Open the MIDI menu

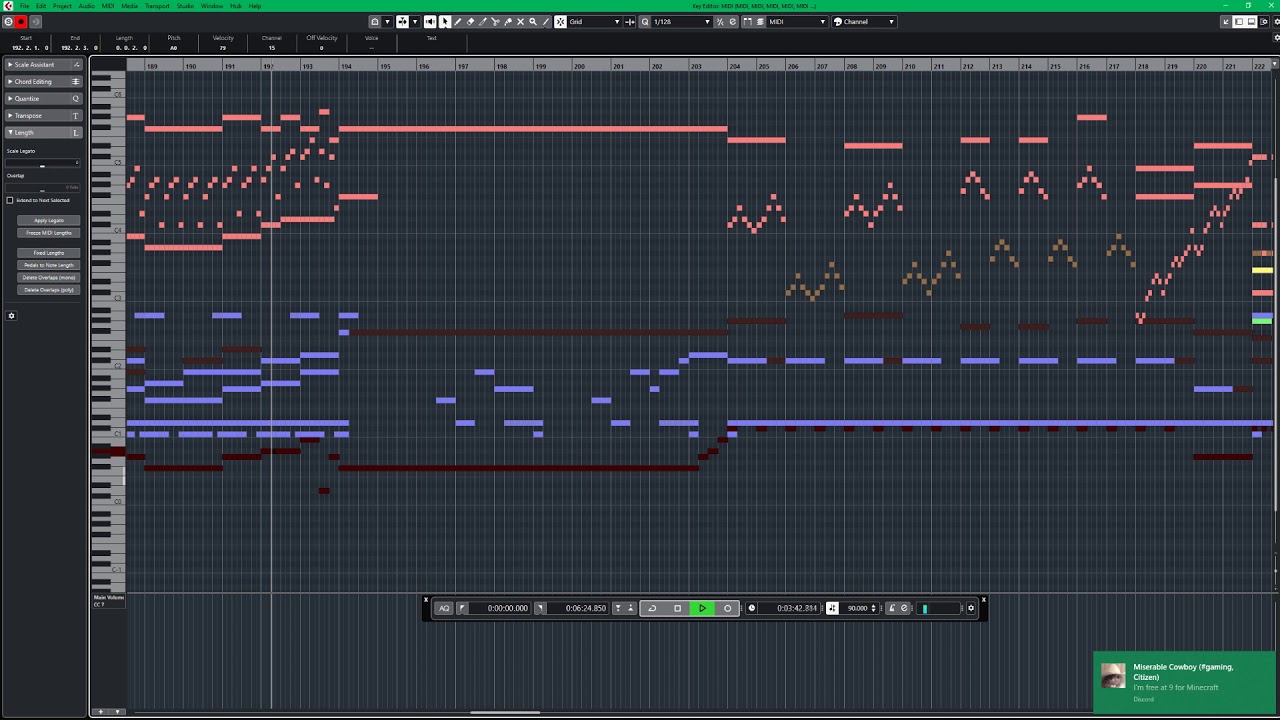(107, 6)
